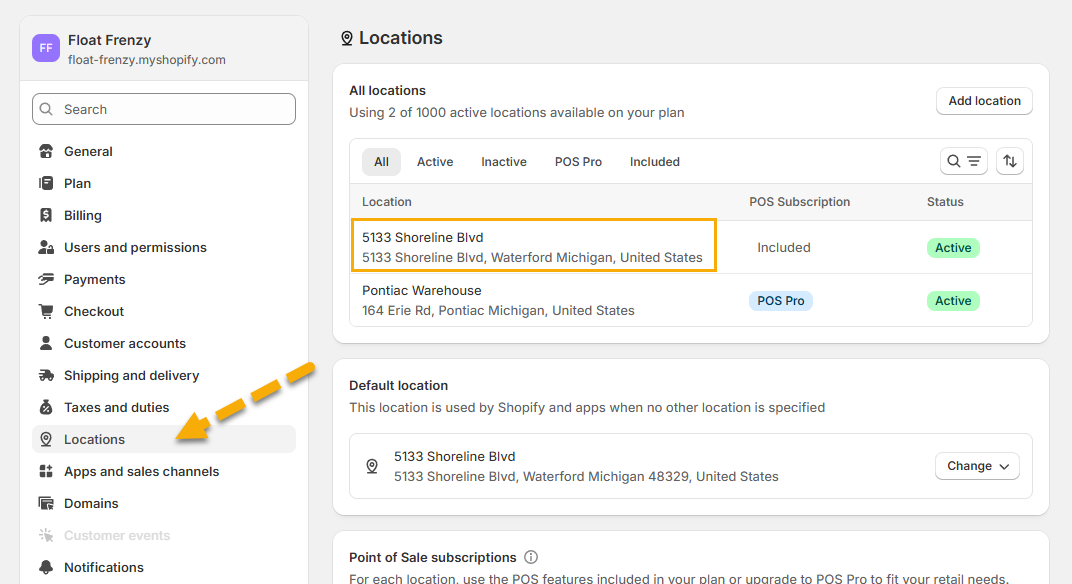1072x584 pixels.
Task: Open Billing via its dollar icon
Action: pyautogui.click(x=45, y=216)
